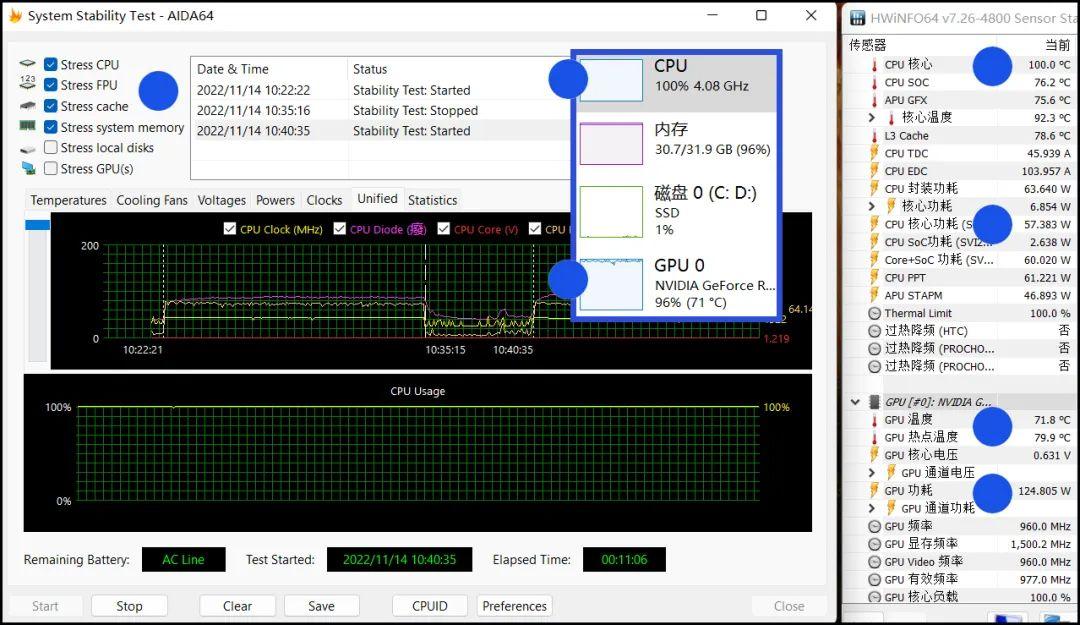Click the GPU chip icon in NVIDIA section header
1080x625 pixels.
pyautogui.click(x=874, y=402)
